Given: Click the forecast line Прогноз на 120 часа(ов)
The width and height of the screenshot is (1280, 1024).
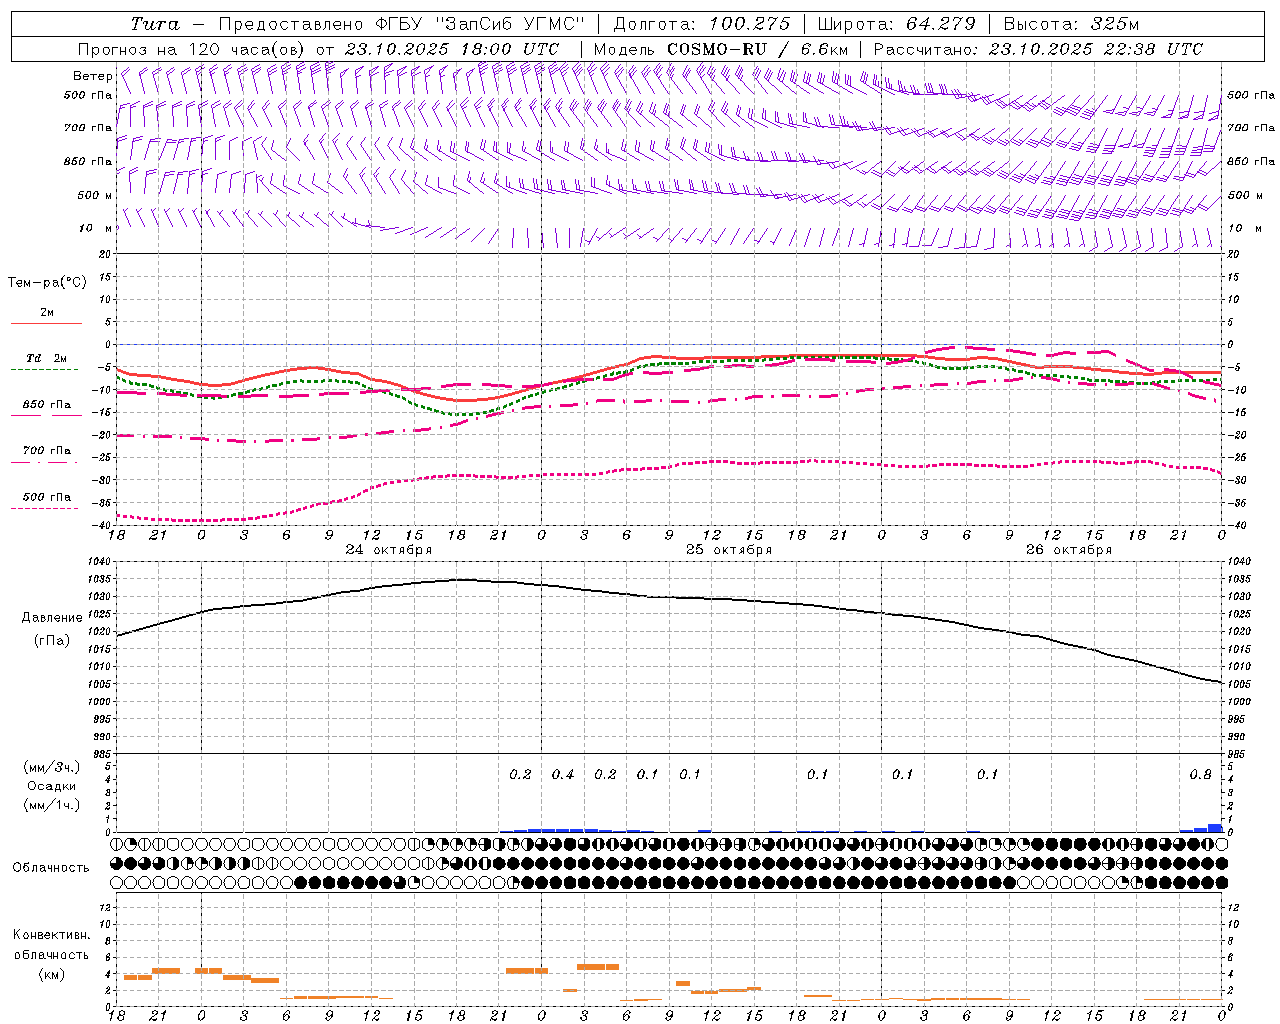Looking at the screenshot, I should point(191,49).
